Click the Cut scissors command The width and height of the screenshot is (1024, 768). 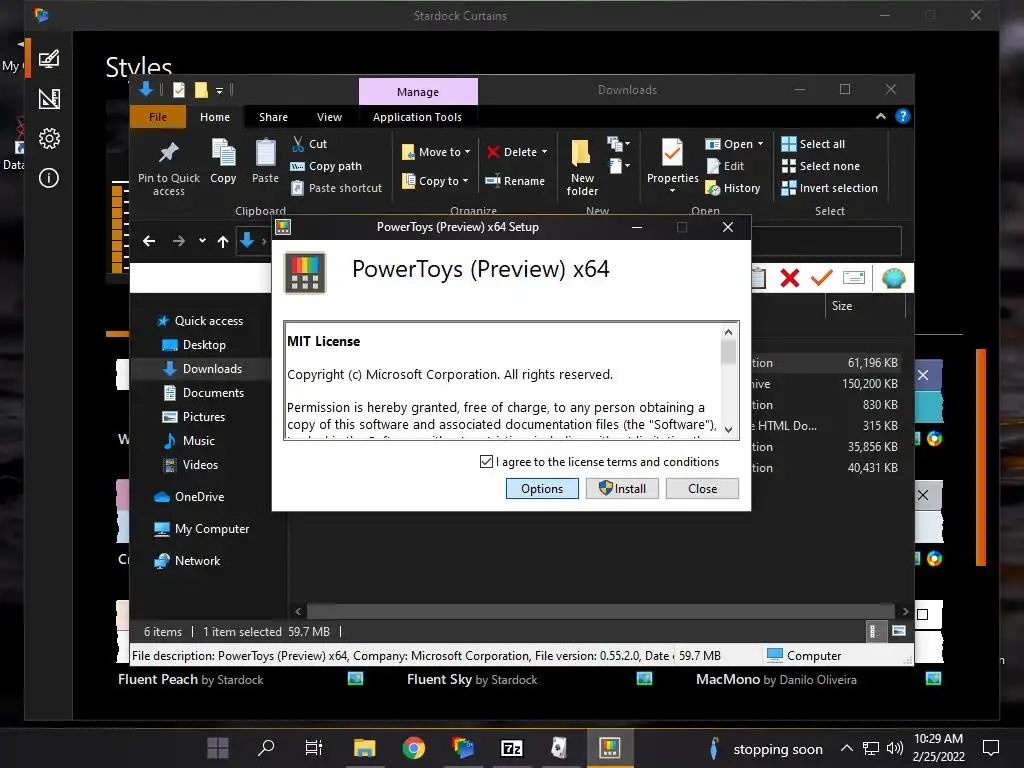click(x=310, y=144)
